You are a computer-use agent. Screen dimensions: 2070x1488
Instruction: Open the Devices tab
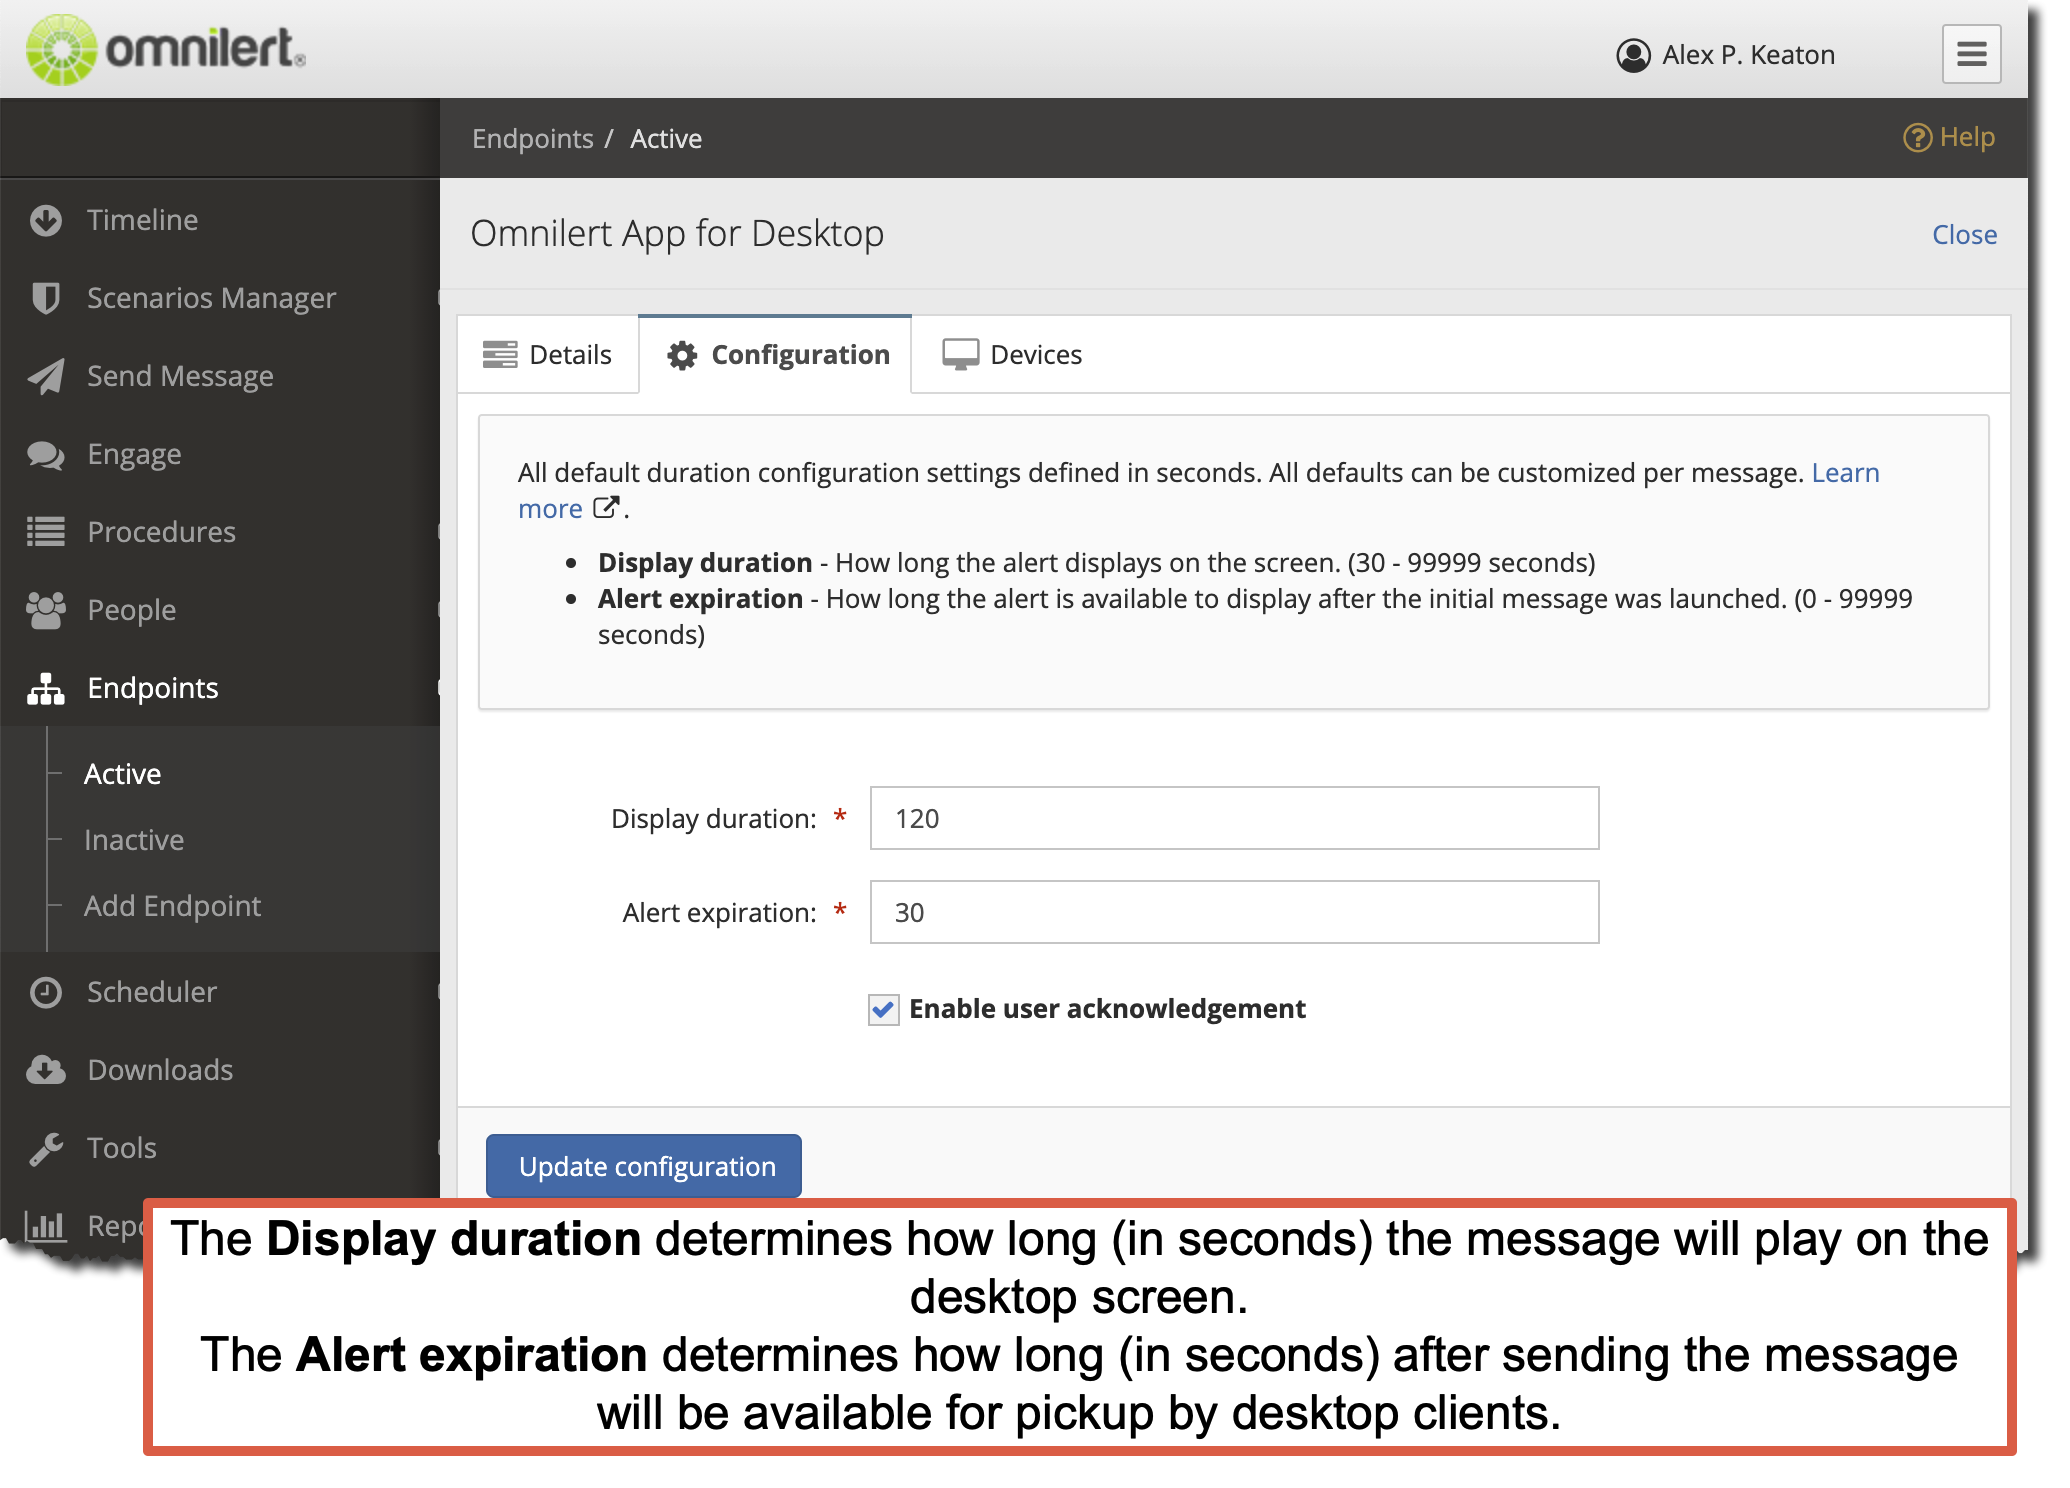[1012, 355]
